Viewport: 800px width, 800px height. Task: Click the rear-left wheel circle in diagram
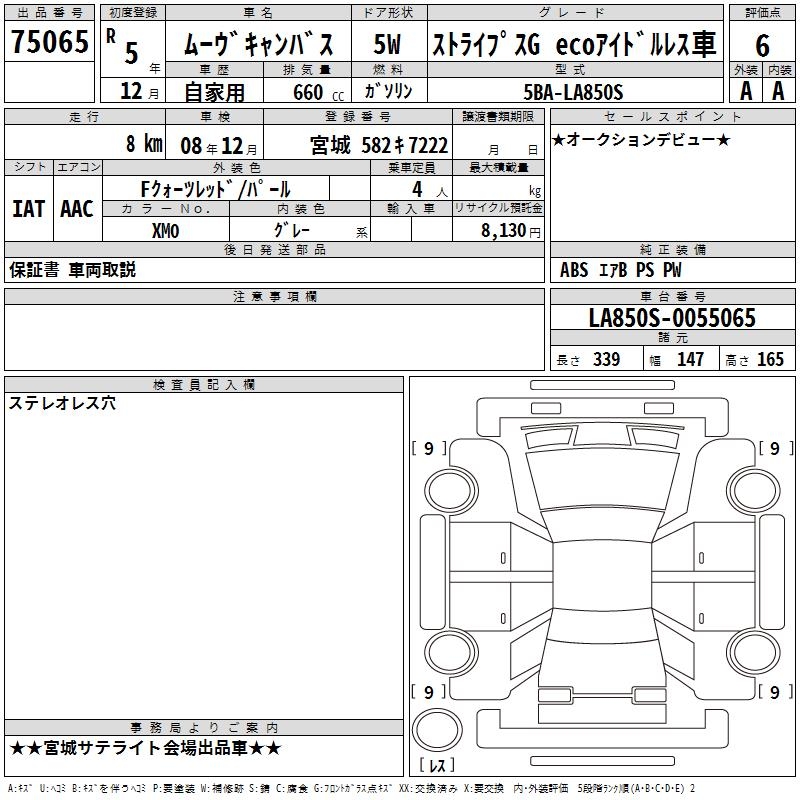coord(451,652)
